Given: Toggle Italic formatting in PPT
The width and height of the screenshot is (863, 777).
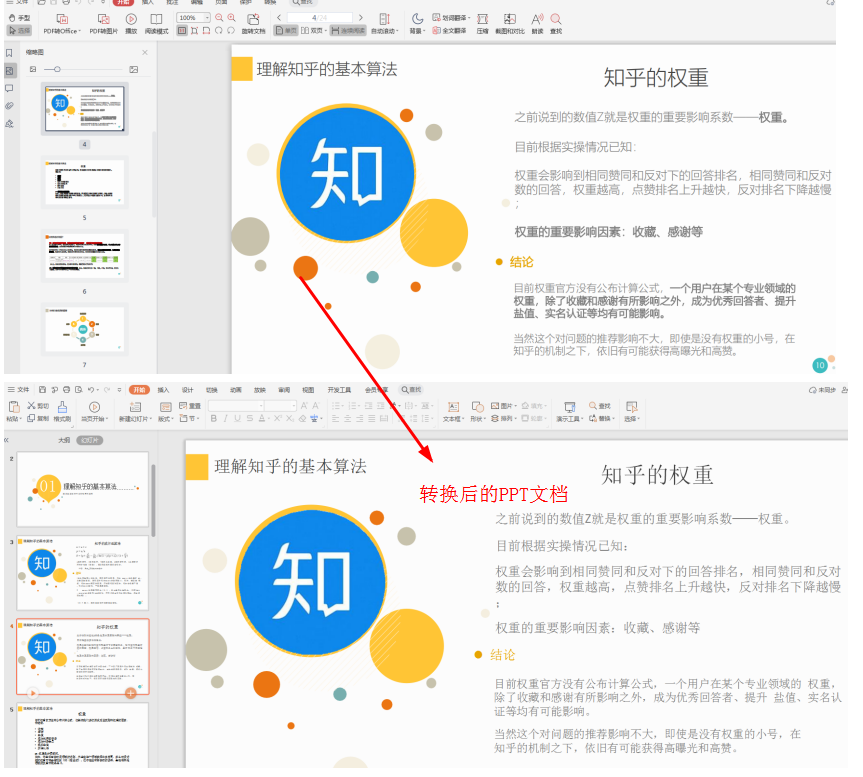Looking at the screenshot, I should (x=225, y=418).
